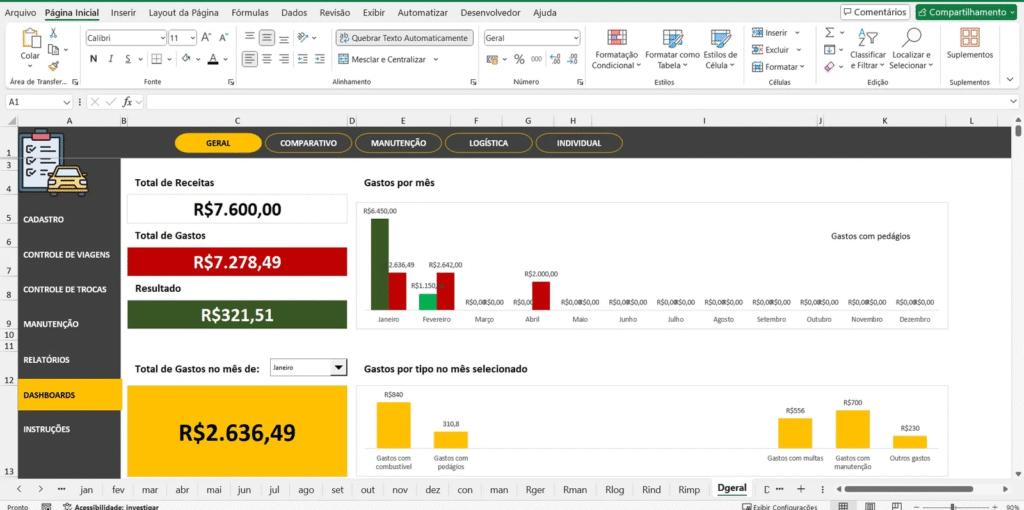Image resolution: width=1024 pixels, height=510 pixels.
Task: Click the AutoSum sigma icon
Action: (829, 33)
